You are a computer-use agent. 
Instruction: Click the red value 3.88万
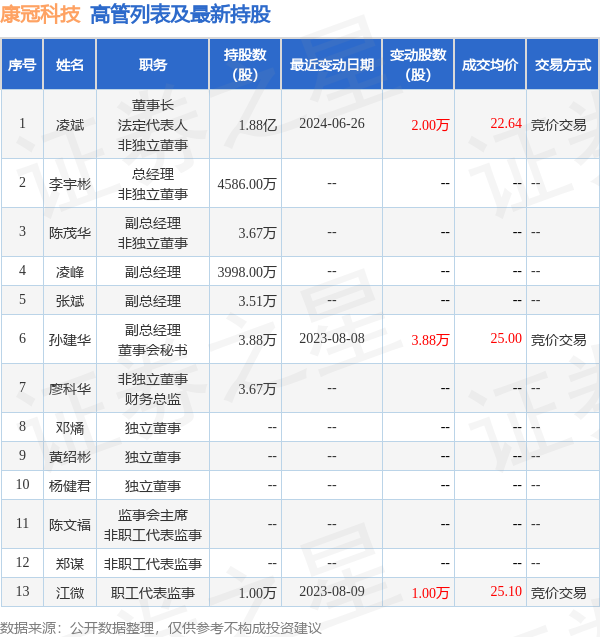point(430,340)
